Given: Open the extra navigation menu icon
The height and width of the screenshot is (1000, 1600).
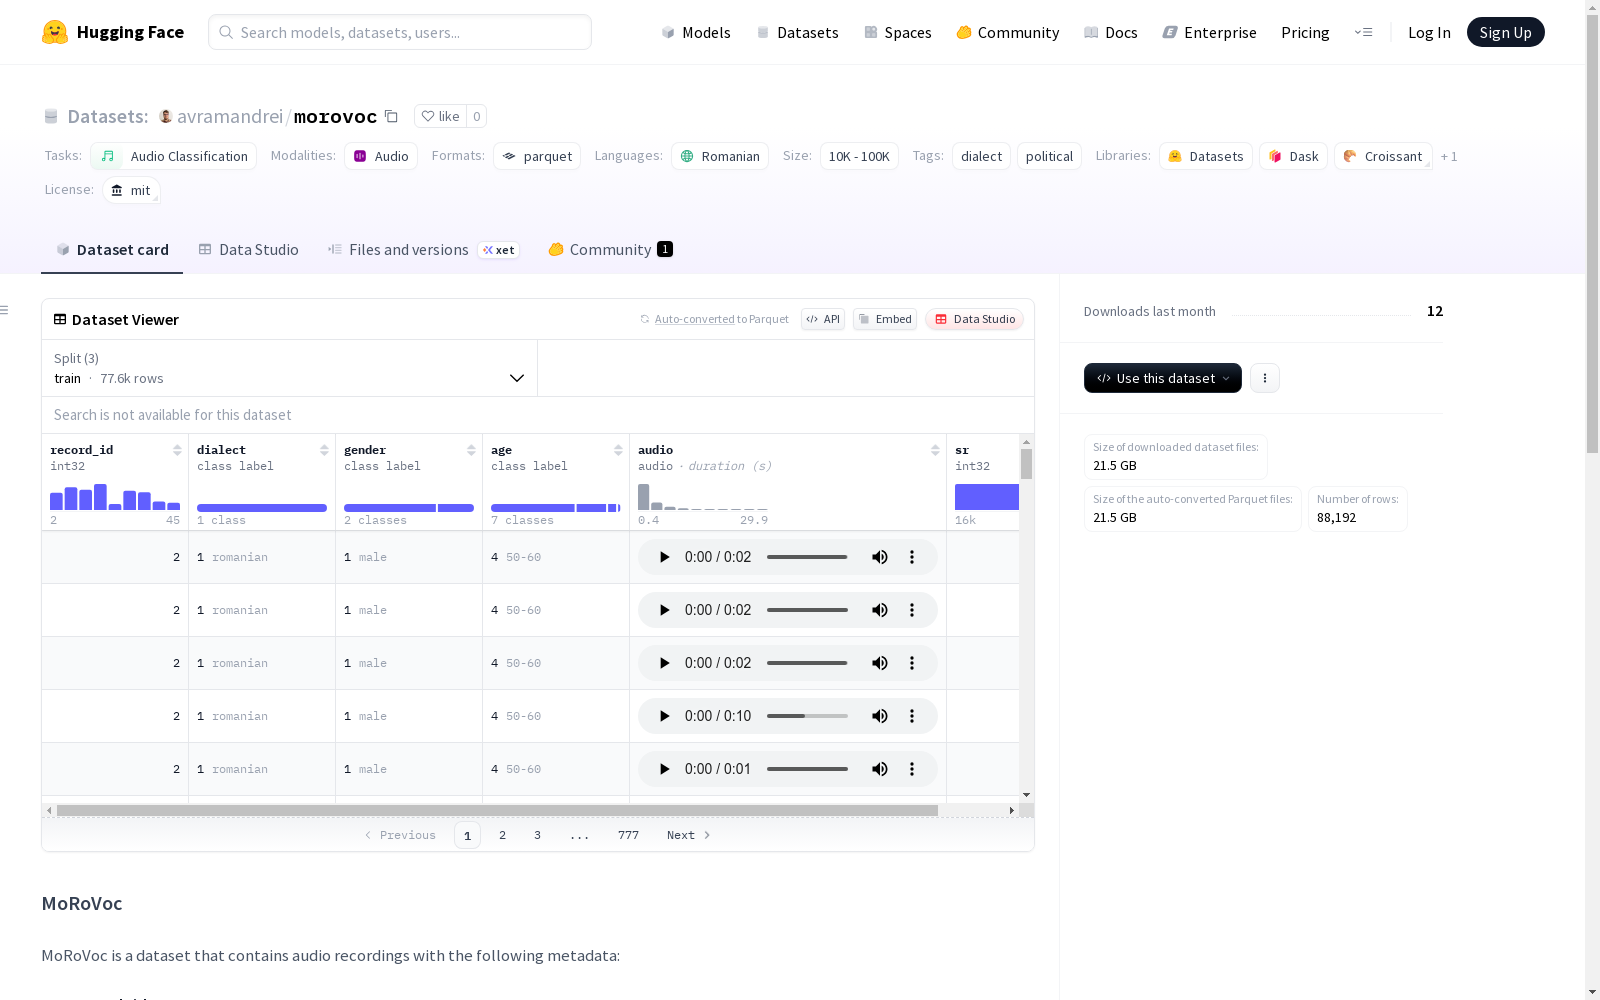Looking at the screenshot, I should 1363,32.
